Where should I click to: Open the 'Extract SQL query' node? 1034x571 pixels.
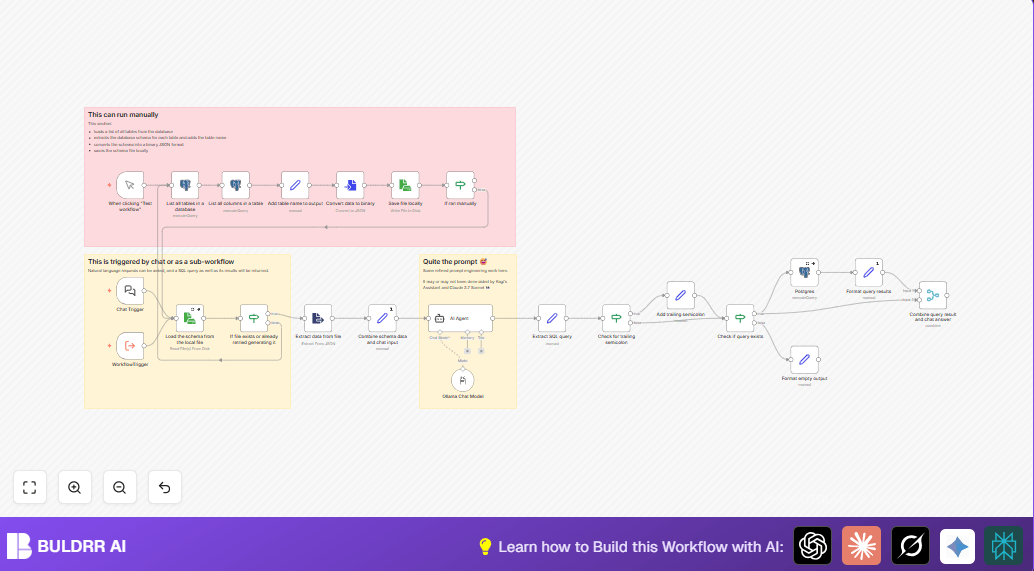tap(552, 318)
